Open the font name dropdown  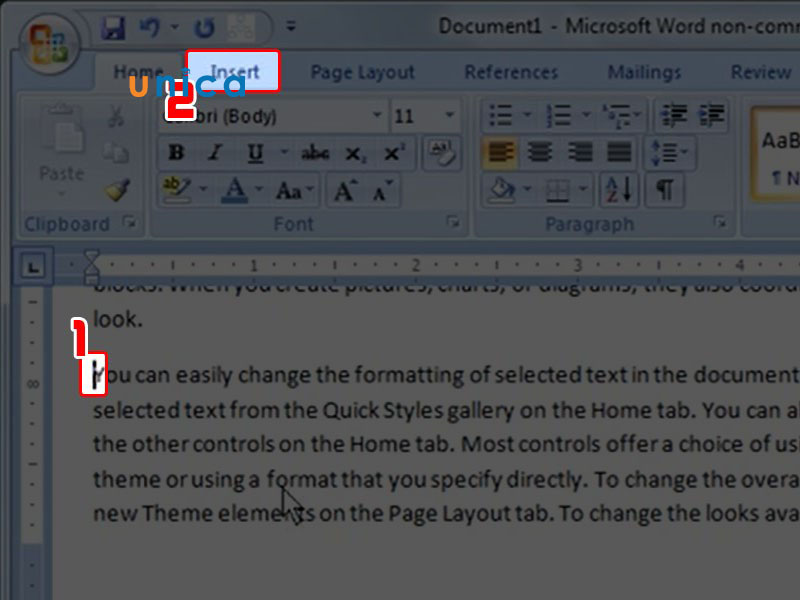(377, 115)
